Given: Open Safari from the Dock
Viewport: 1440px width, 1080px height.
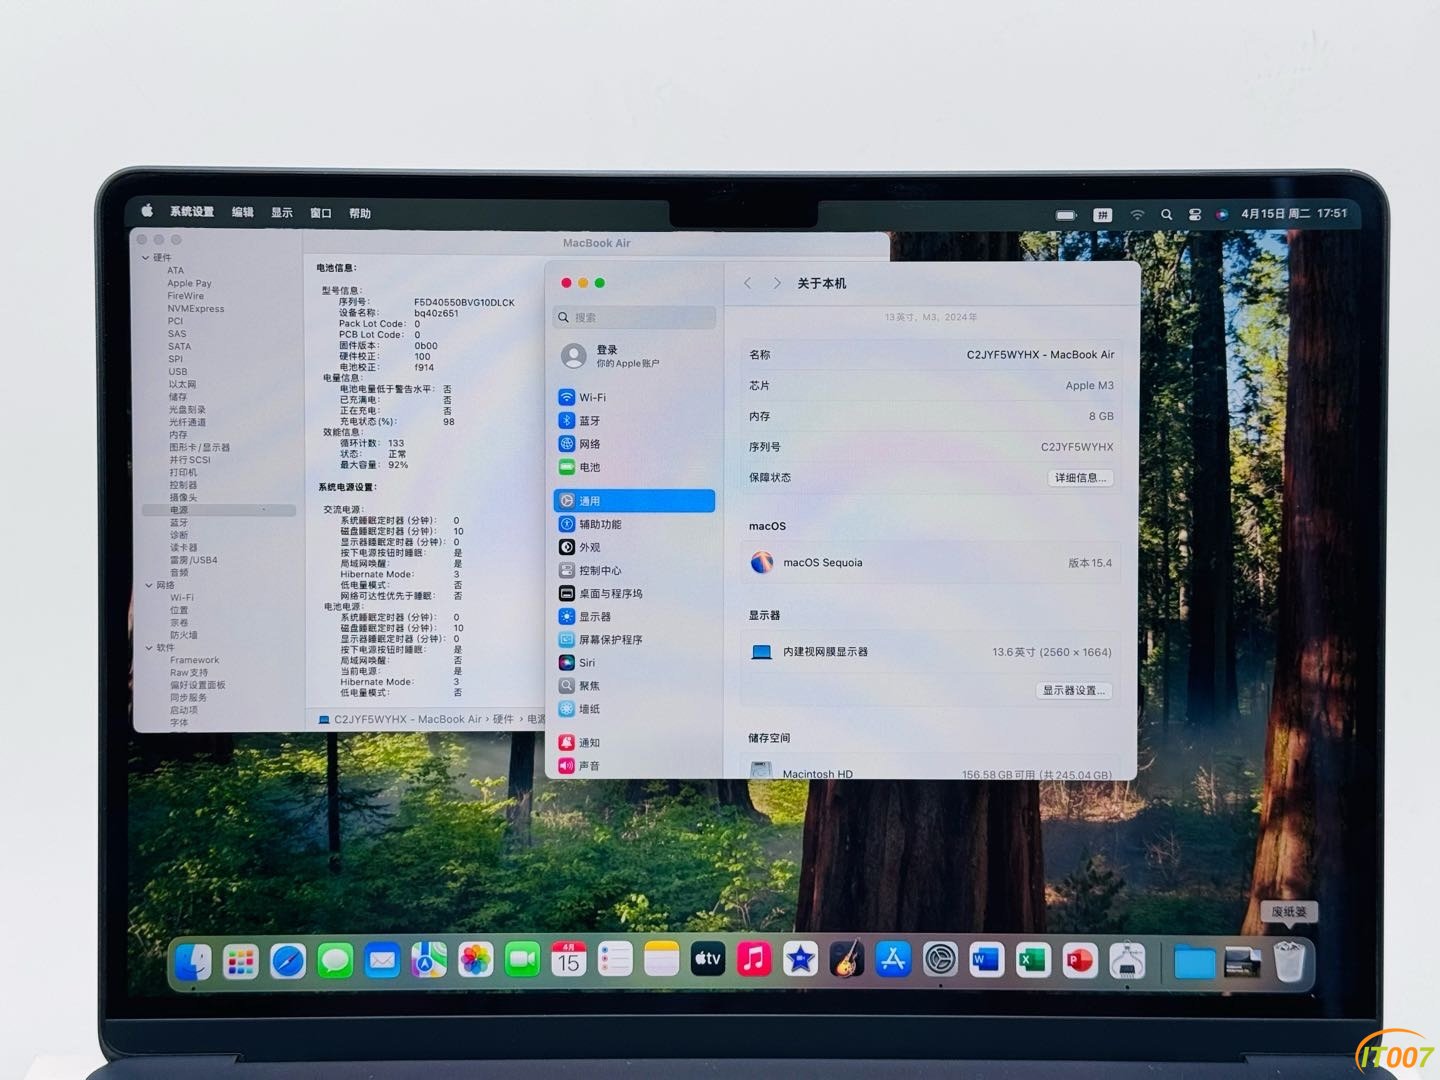Looking at the screenshot, I should click(288, 962).
